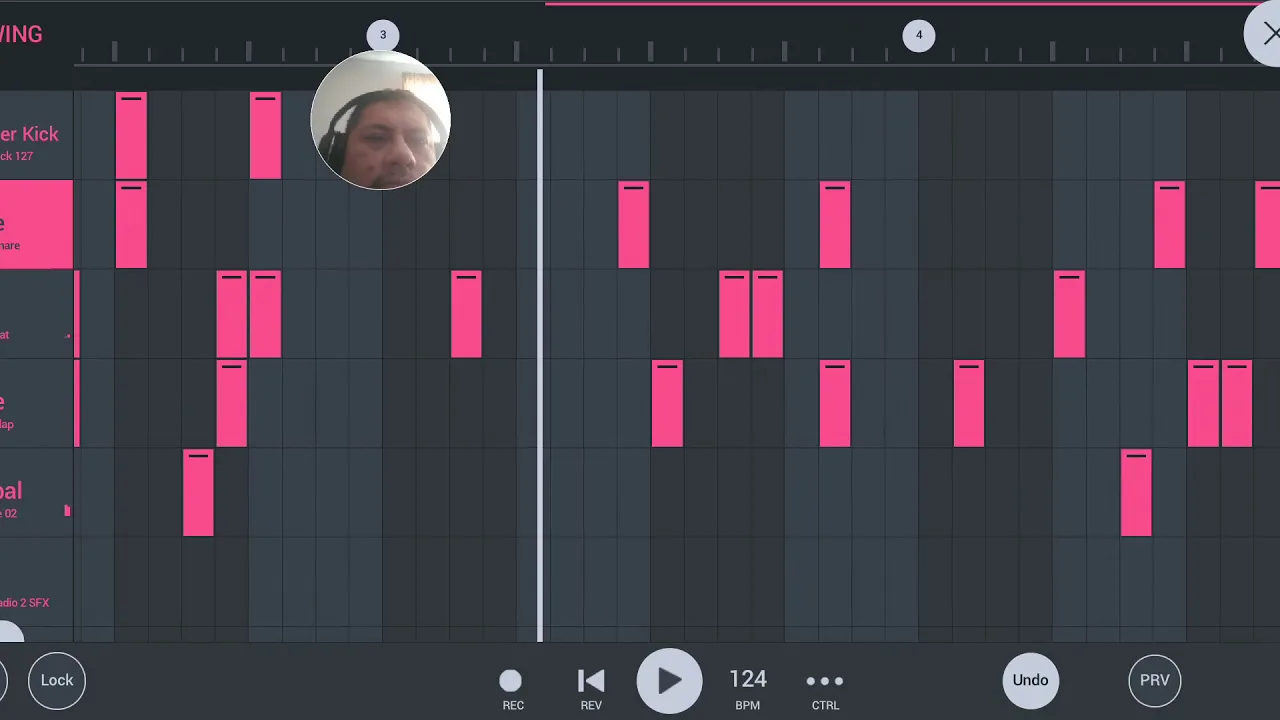Viewport: 1280px width, 720px height.
Task: Select the Hat track label
Action: (x=36, y=314)
